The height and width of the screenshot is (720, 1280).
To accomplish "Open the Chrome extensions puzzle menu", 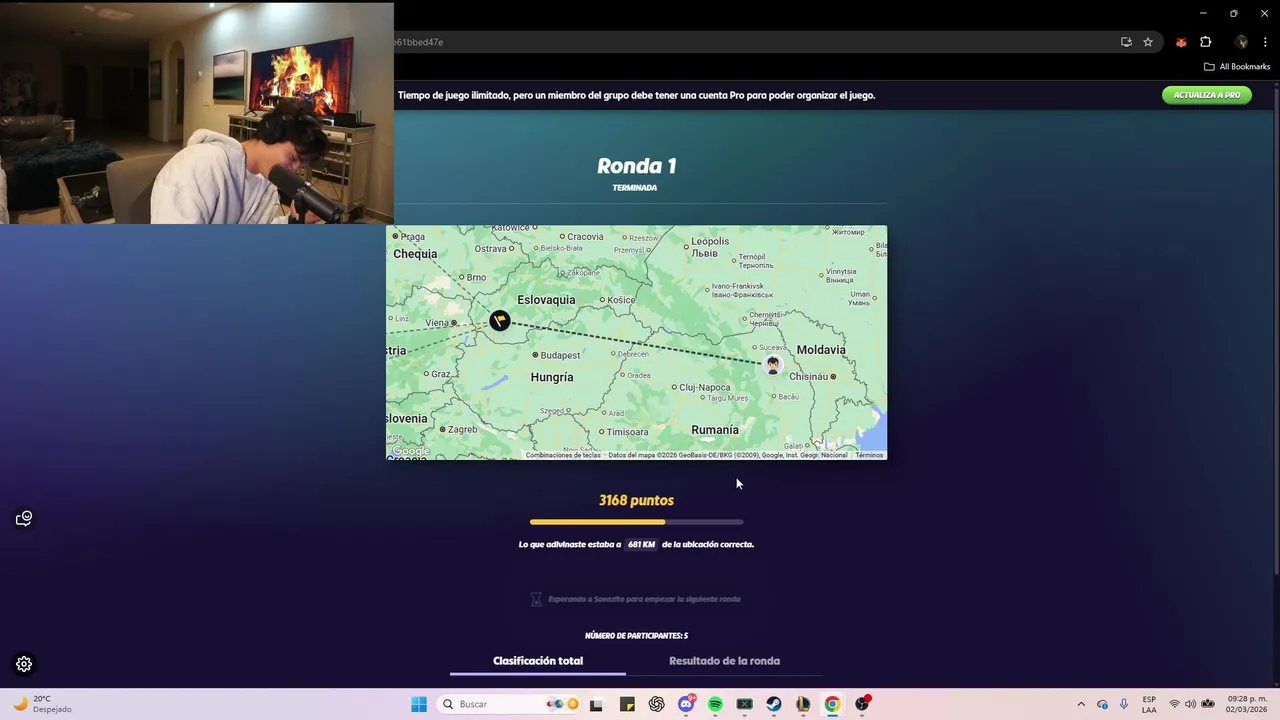I will 1205,42.
